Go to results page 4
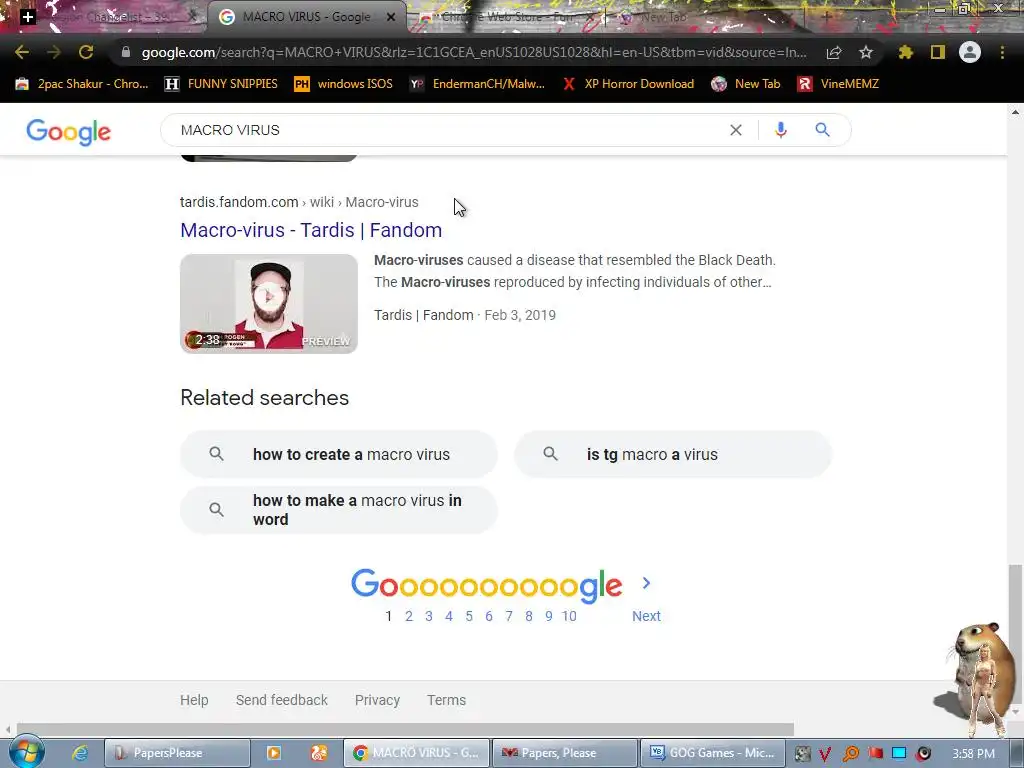This screenshot has height=768, width=1024. point(449,616)
